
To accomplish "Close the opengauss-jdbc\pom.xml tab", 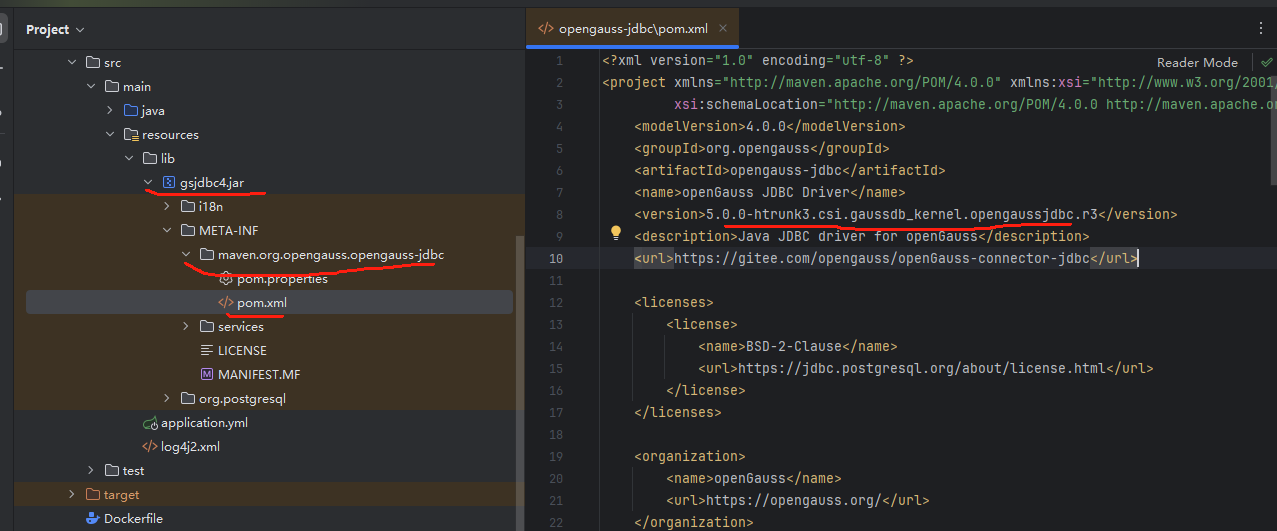I will tap(724, 29).
